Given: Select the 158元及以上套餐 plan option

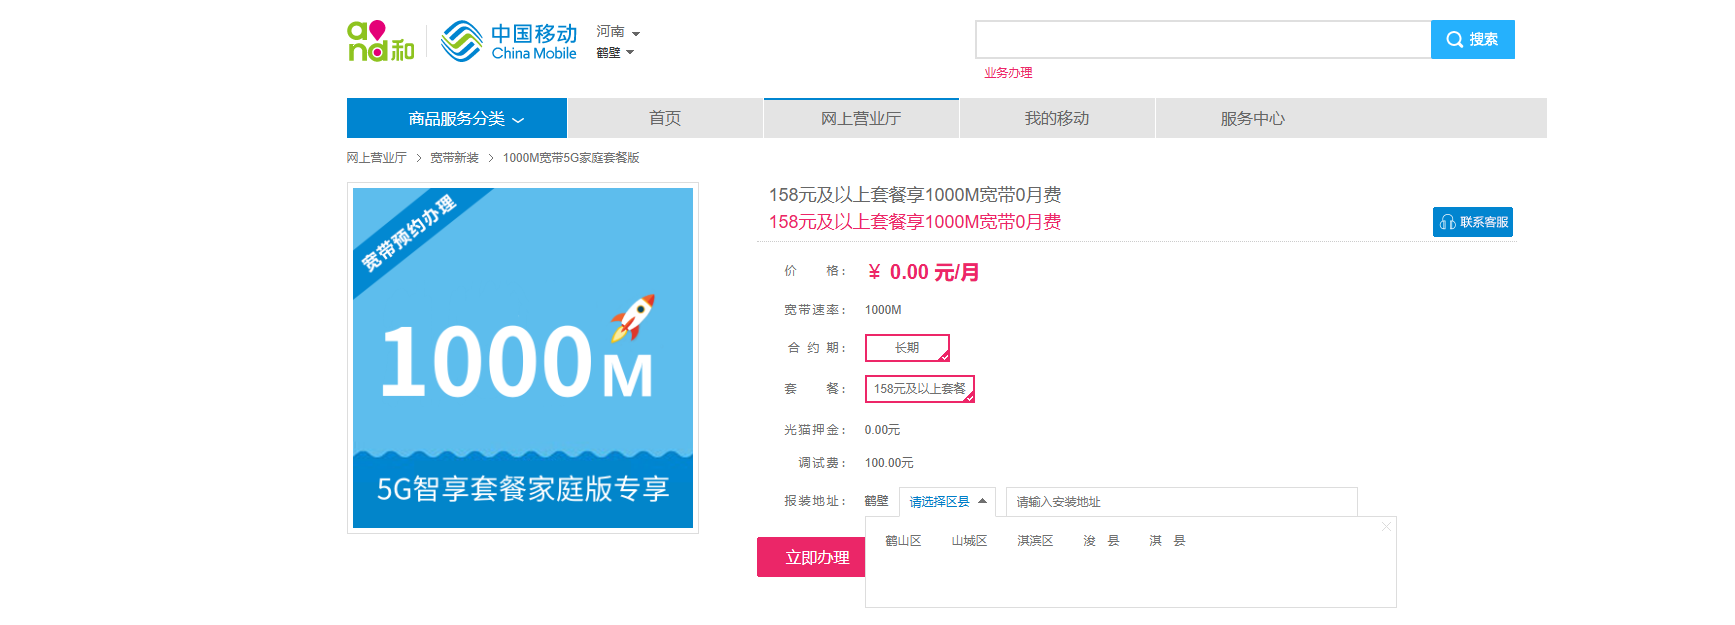Looking at the screenshot, I should click(x=920, y=389).
